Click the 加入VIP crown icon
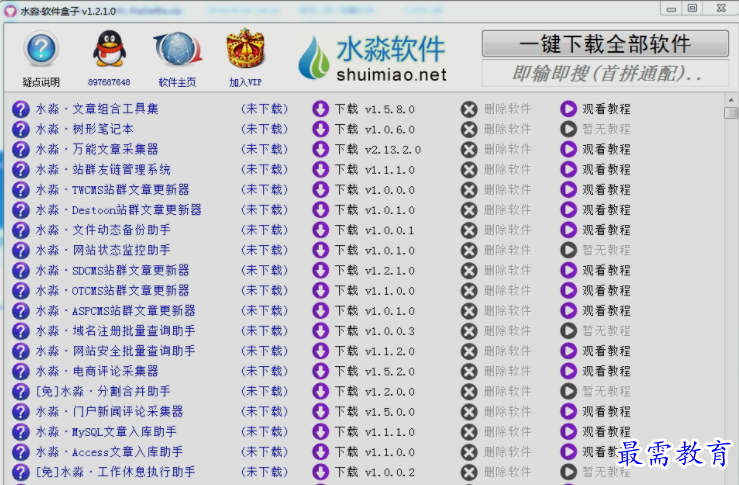739x485 pixels. [245, 49]
